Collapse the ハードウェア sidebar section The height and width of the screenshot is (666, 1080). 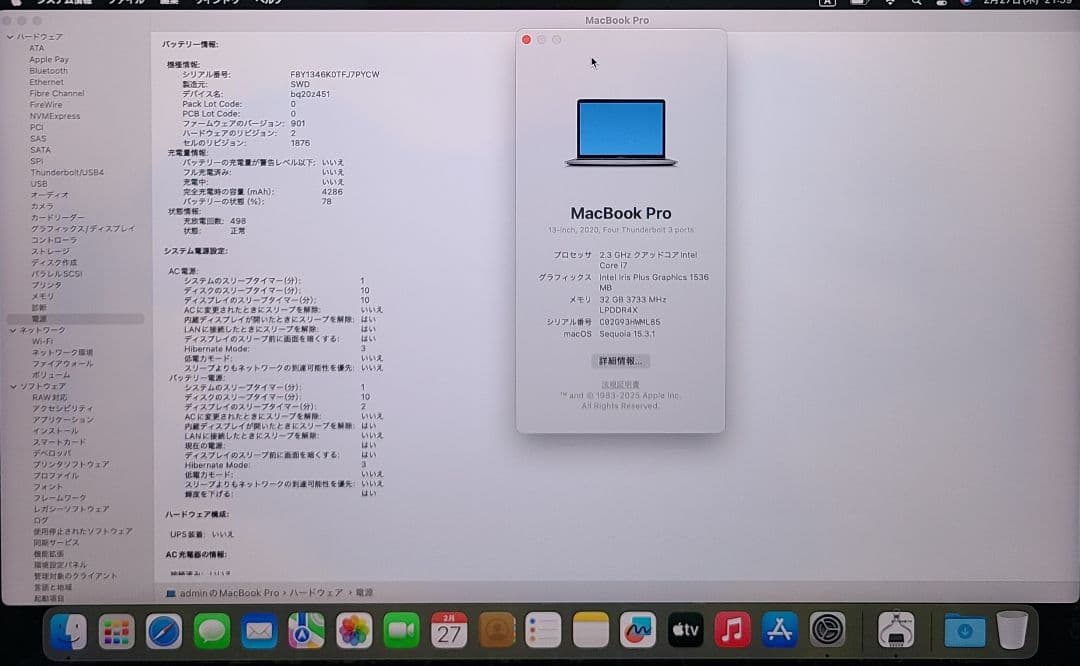pos(10,37)
